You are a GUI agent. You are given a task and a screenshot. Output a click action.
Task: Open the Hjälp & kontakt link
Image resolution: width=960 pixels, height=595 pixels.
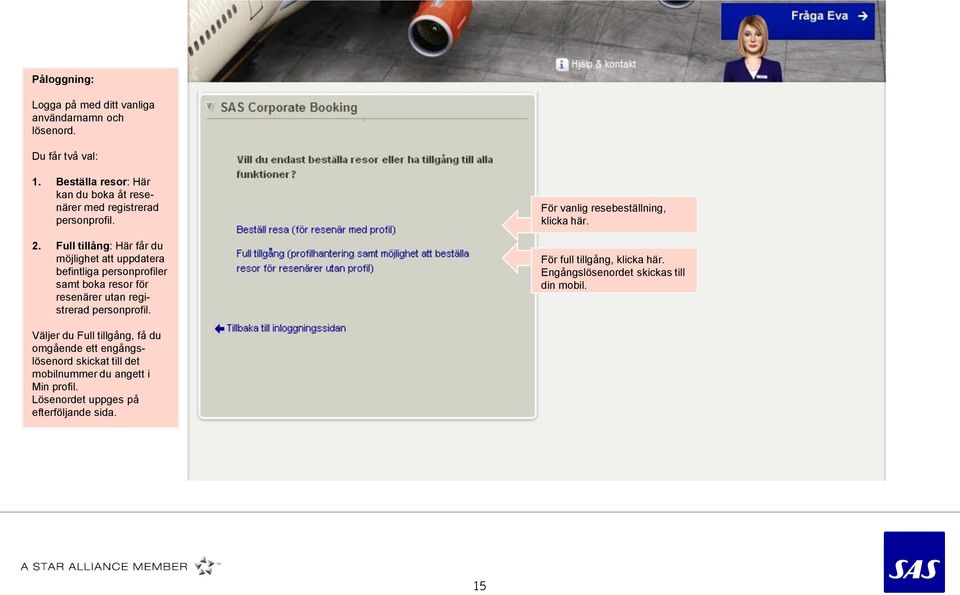tap(603, 64)
